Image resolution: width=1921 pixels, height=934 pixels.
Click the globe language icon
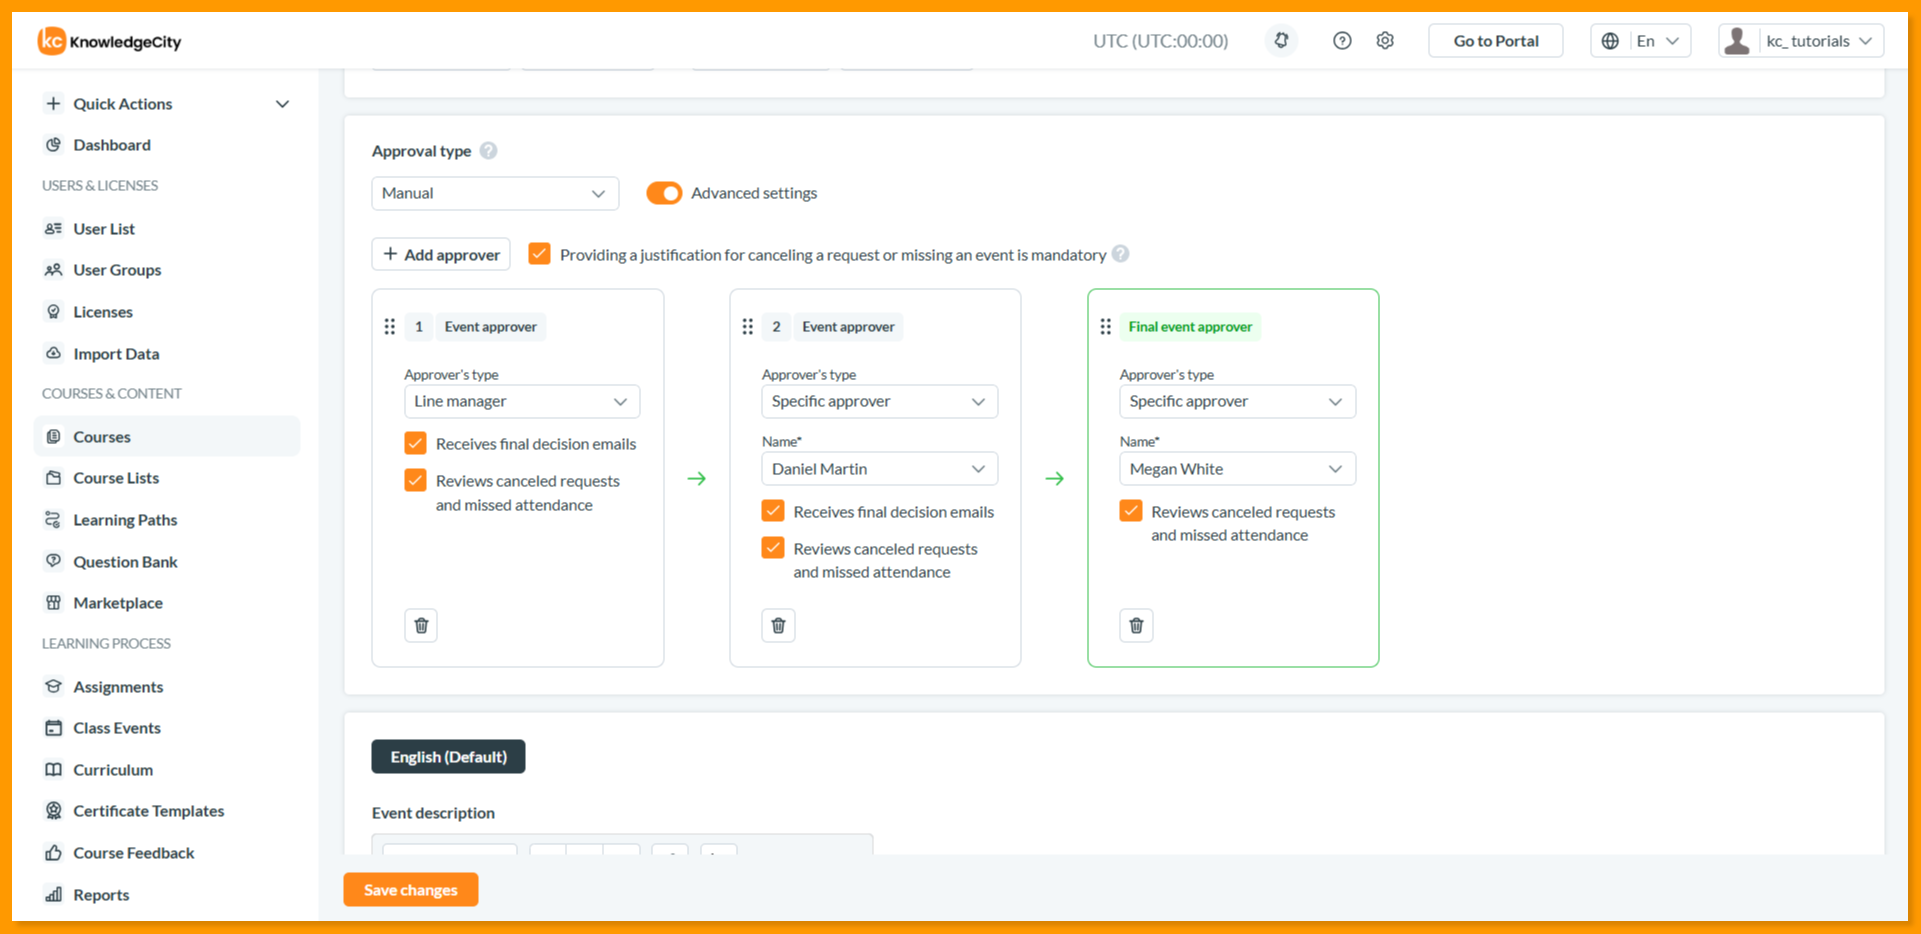point(1610,41)
